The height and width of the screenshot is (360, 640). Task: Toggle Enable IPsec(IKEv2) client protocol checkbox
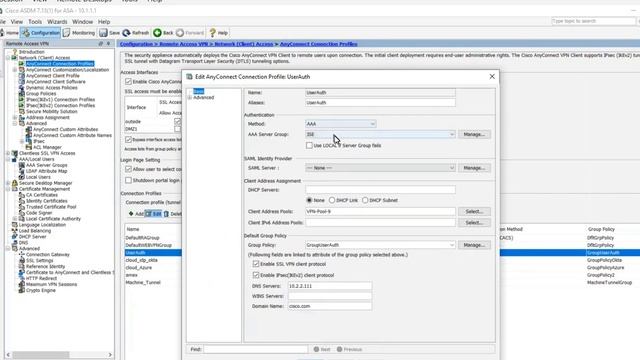[256, 275]
